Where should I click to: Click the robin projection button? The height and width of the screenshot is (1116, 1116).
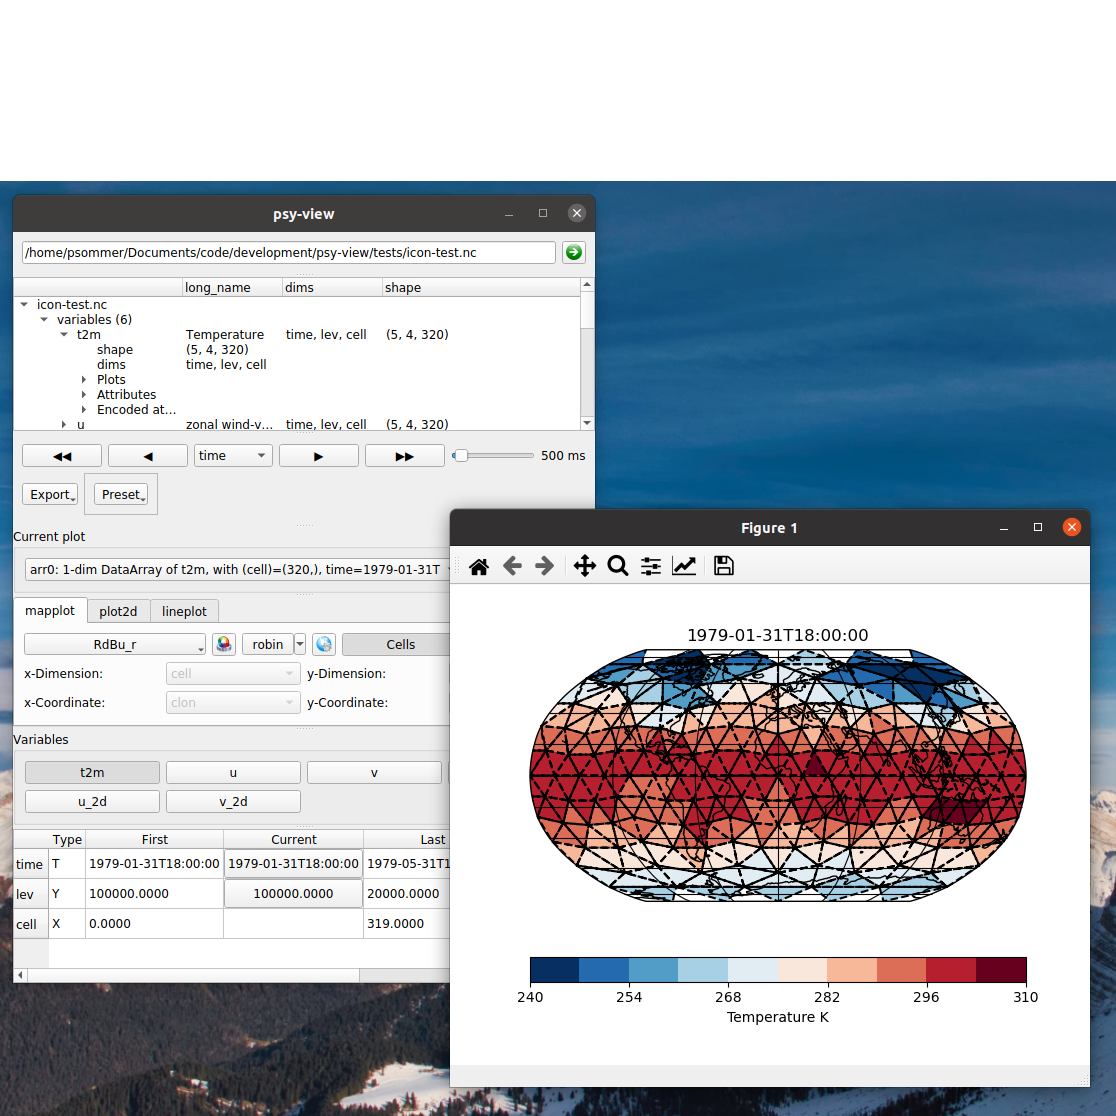tap(268, 644)
